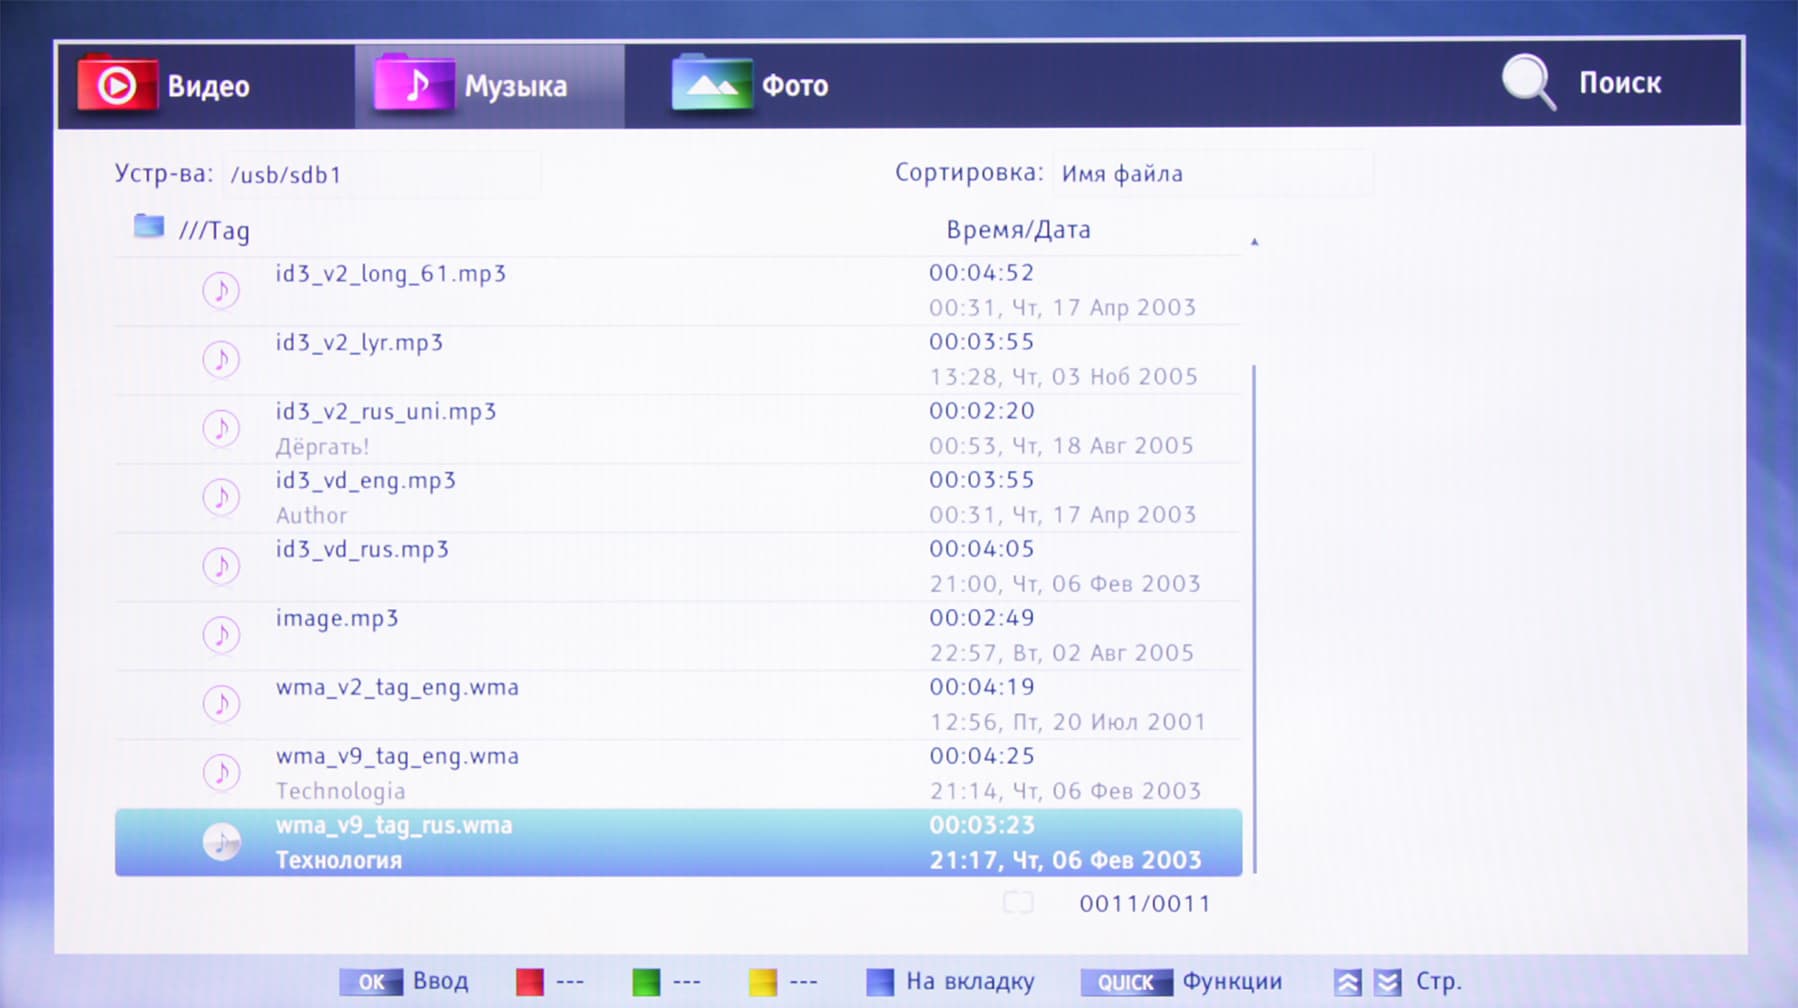1798x1008 pixels.
Task: Click the page up arrow icon
Action: 1348,982
